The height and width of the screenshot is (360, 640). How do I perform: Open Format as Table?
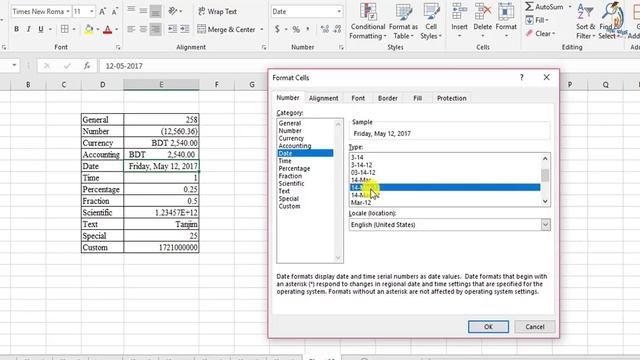tap(403, 21)
